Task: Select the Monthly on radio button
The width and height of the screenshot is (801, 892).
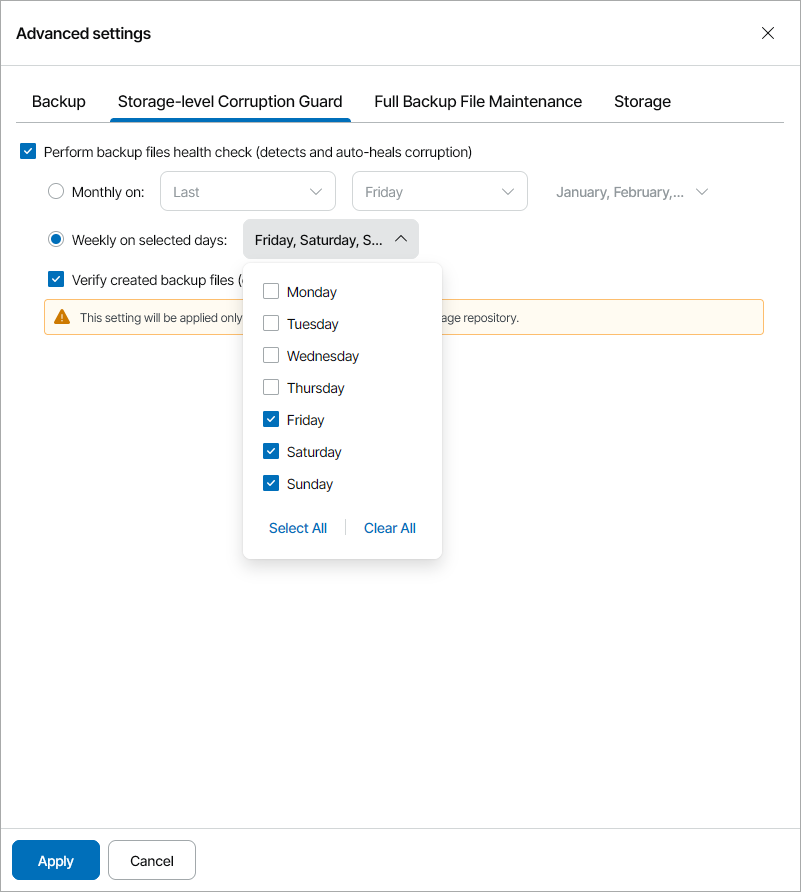Action: pyautogui.click(x=56, y=192)
